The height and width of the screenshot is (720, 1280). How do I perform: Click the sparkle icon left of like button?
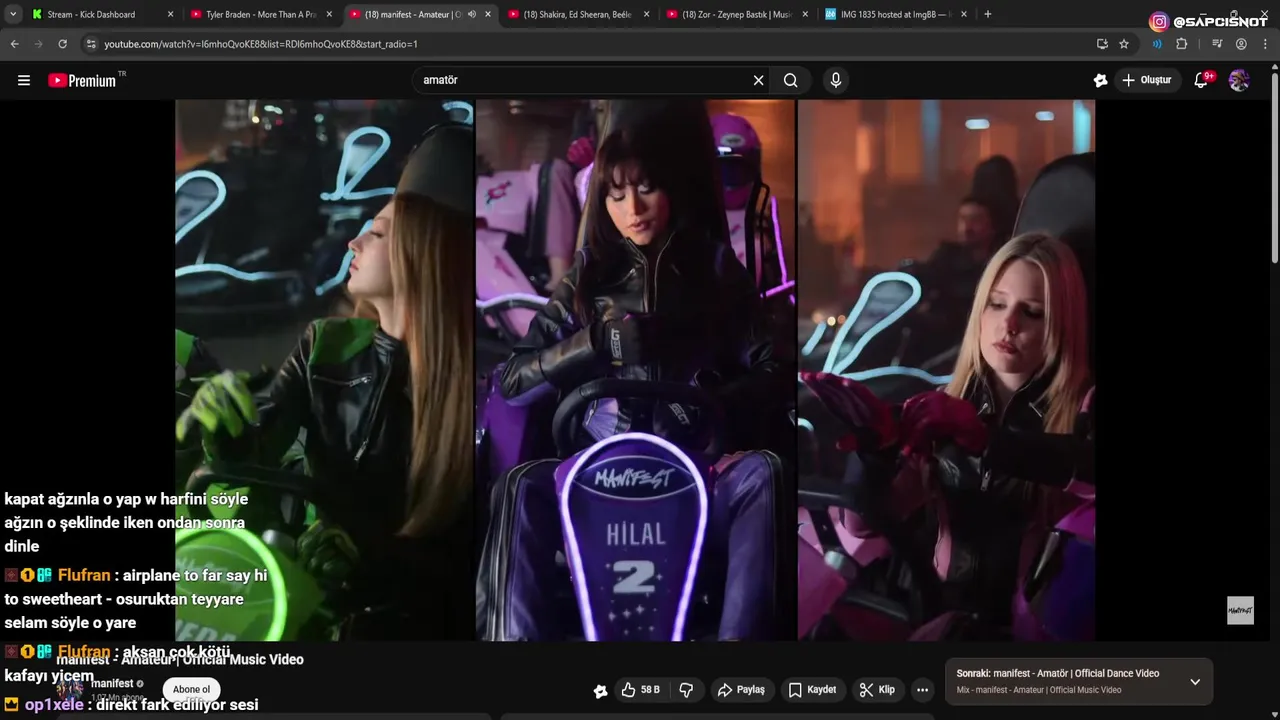click(x=600, y=690)
